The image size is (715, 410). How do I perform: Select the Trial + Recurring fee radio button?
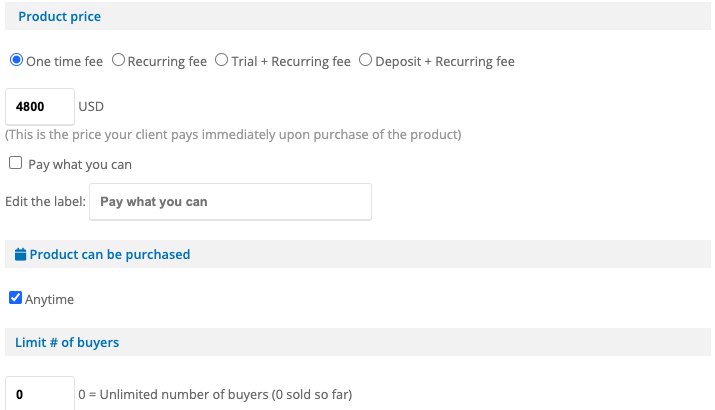tap(222, 60)
